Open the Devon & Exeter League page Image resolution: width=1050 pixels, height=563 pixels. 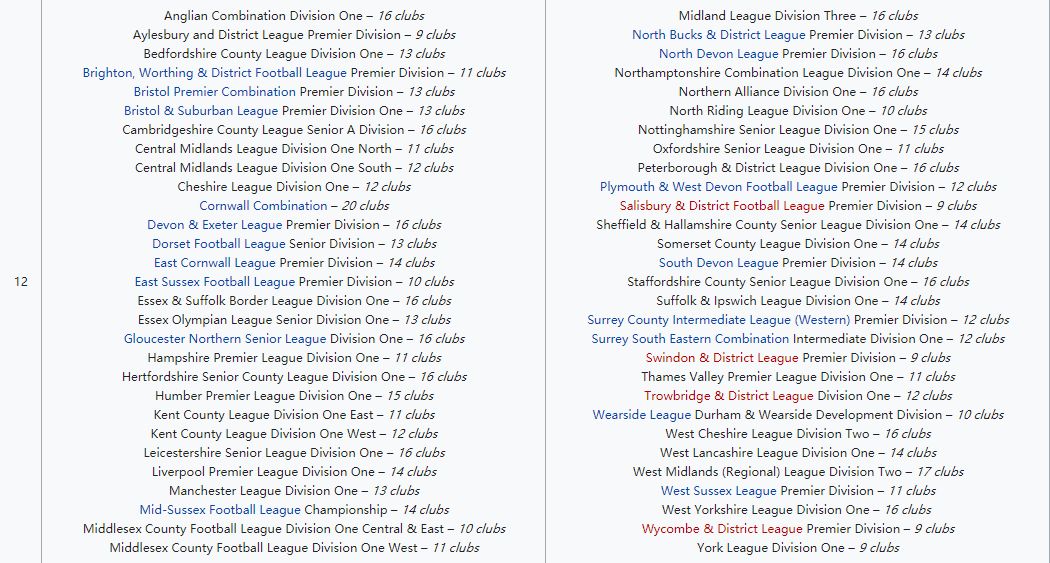[x=214, y=225]
